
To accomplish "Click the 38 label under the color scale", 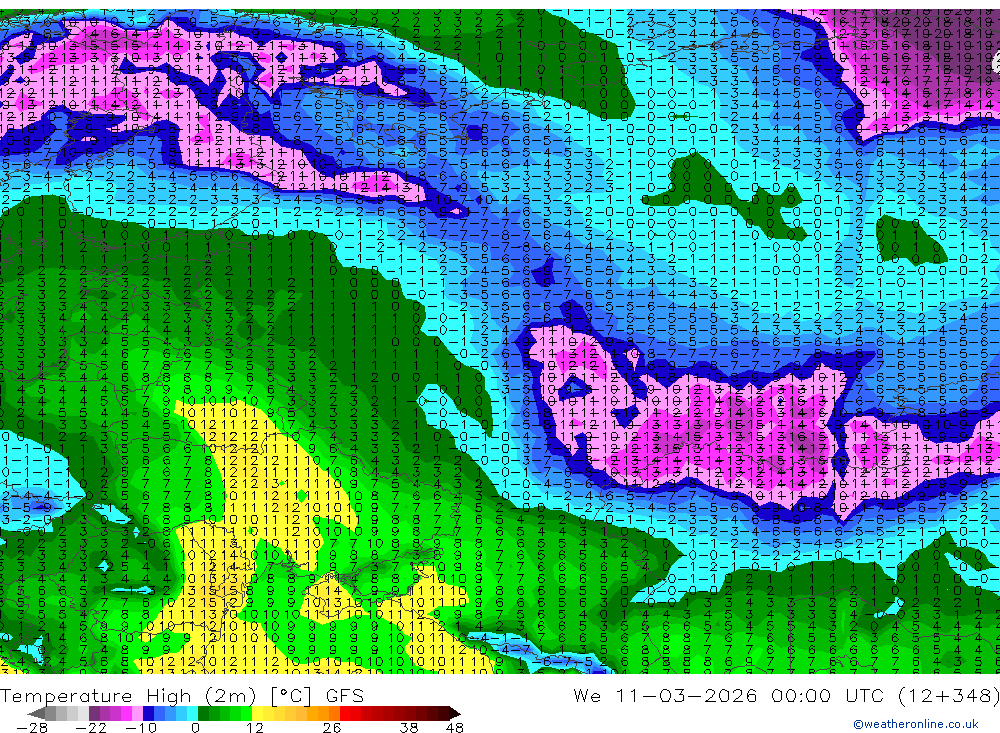I will click(x=408, y=728).
